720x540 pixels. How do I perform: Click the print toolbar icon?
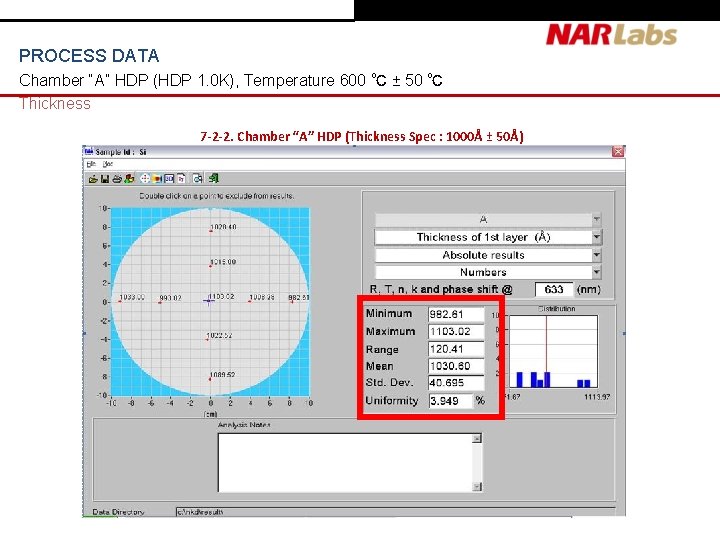click(x=117, y=179)
